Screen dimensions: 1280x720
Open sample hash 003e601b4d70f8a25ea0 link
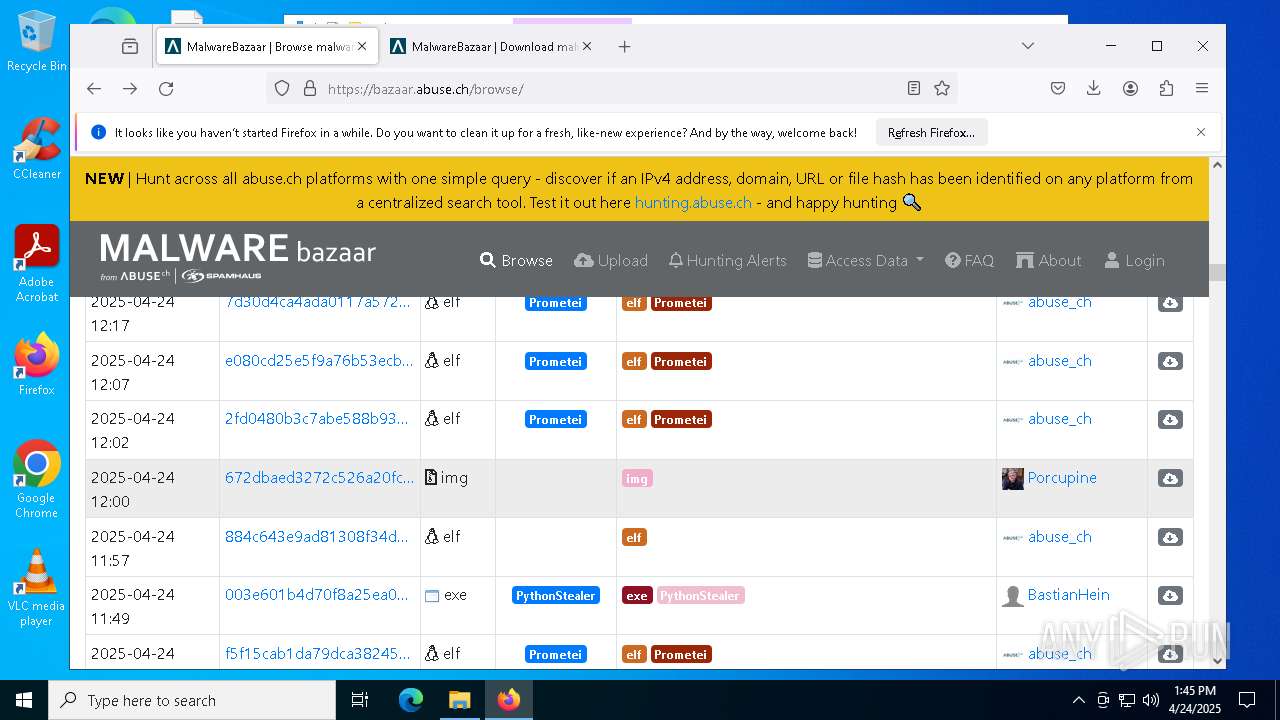[316, 594]
